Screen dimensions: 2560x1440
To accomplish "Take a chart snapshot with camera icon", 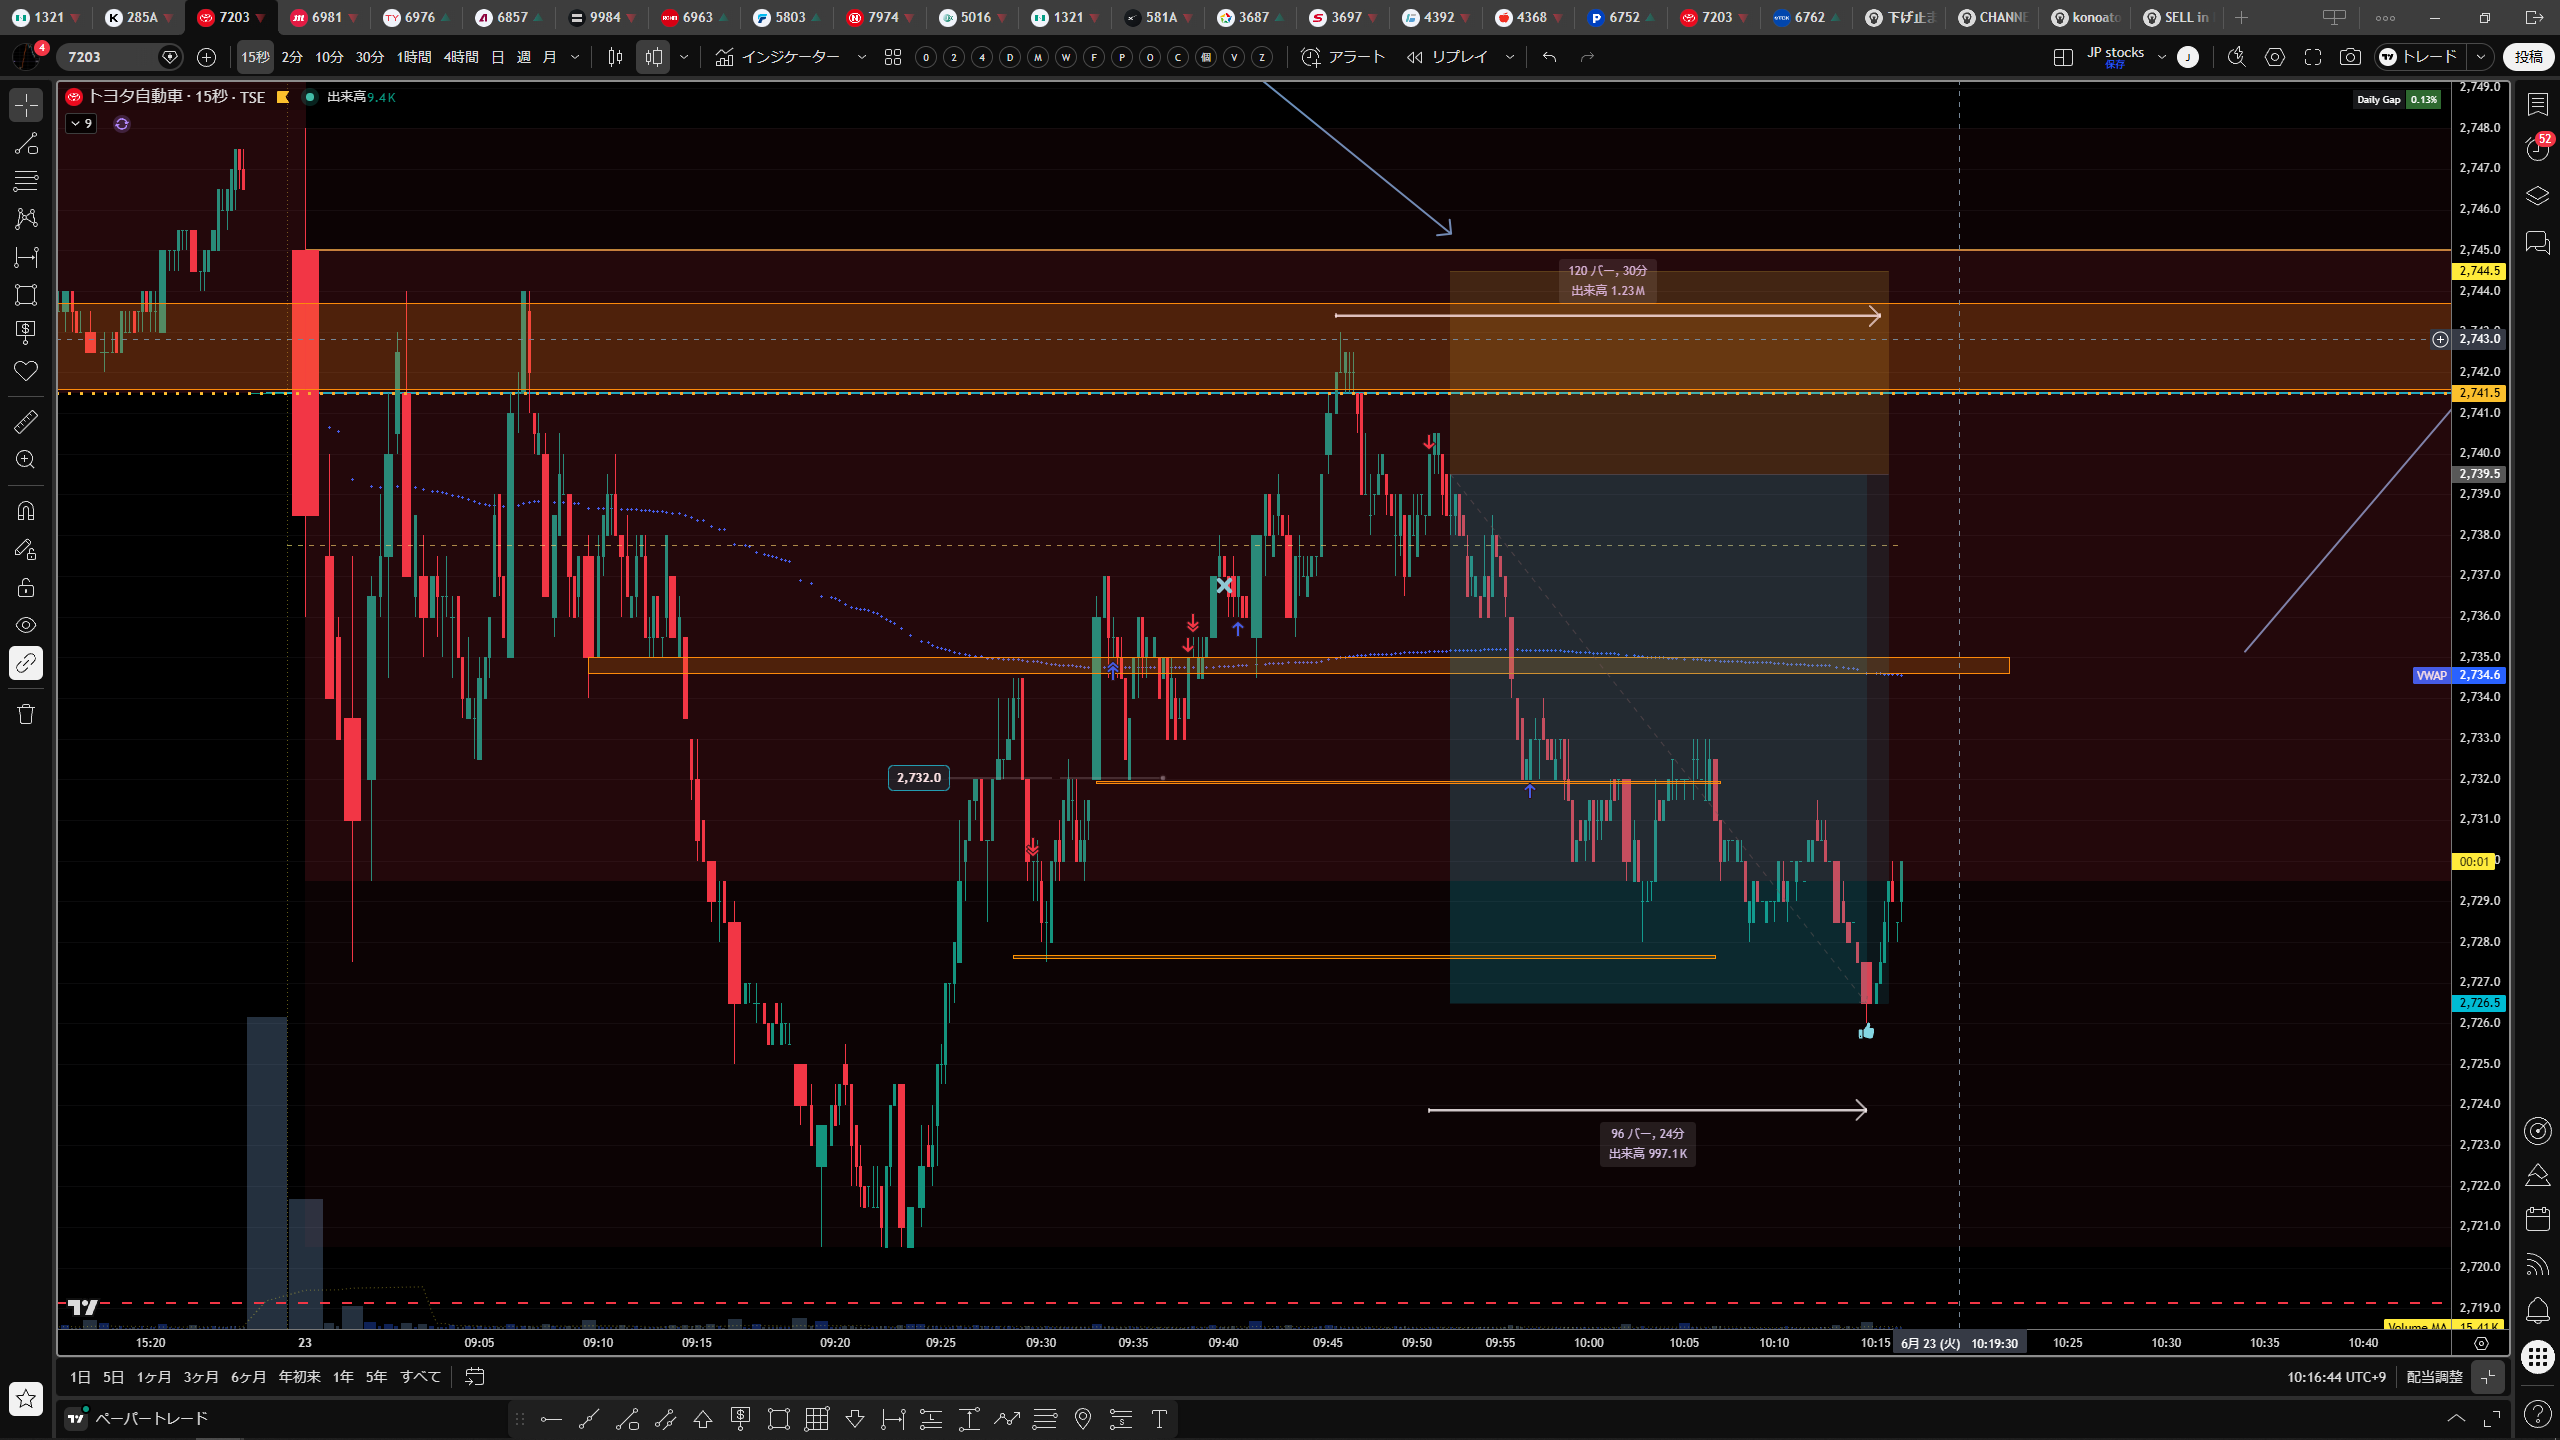I will (x=2350, y=57).
